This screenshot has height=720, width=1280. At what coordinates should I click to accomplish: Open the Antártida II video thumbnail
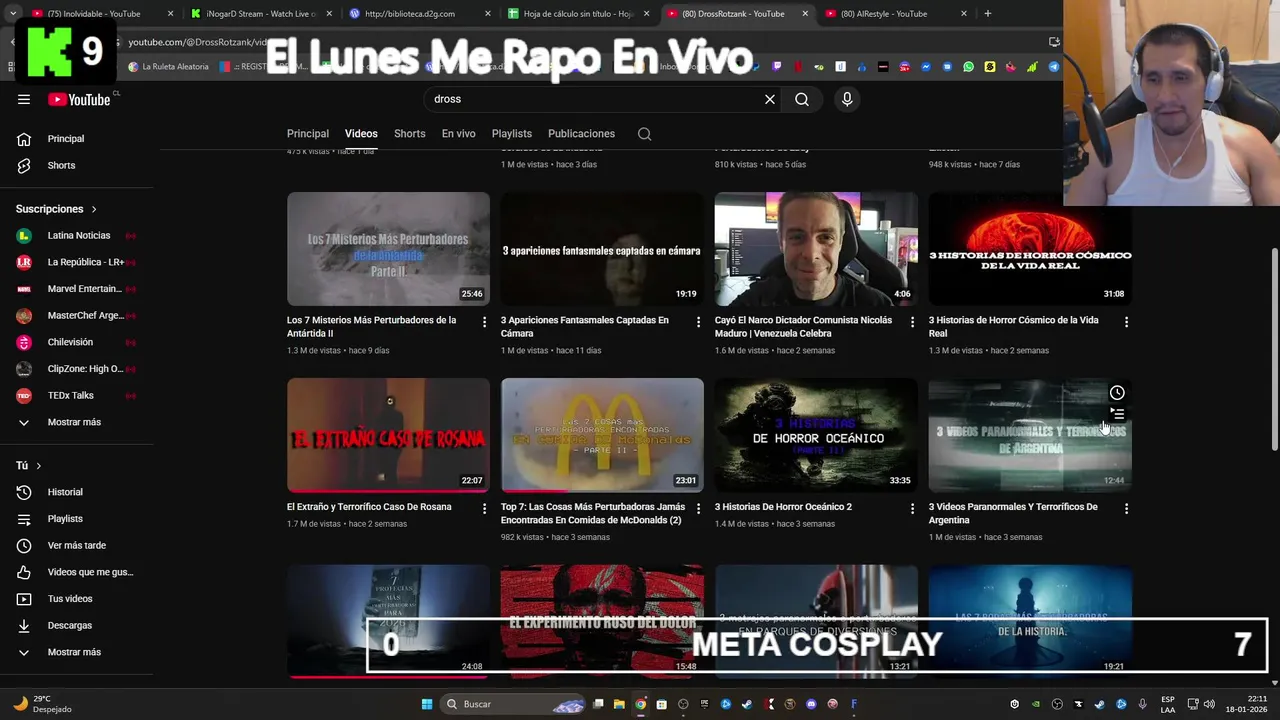point(388,249)
